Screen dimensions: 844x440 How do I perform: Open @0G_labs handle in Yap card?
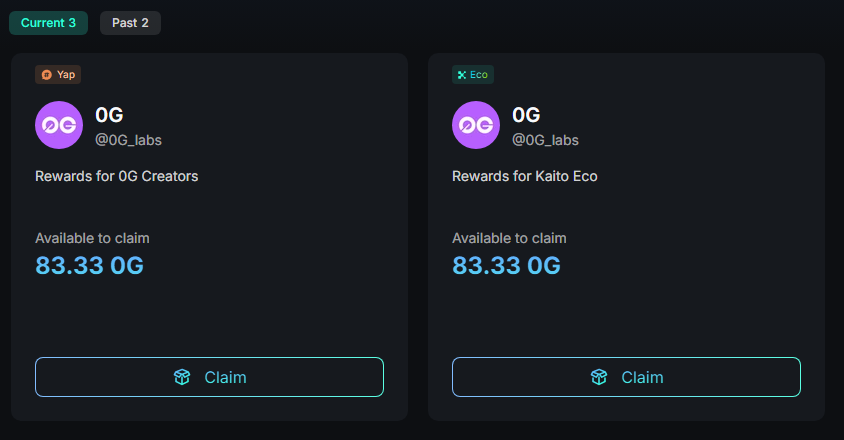(128, 140)
